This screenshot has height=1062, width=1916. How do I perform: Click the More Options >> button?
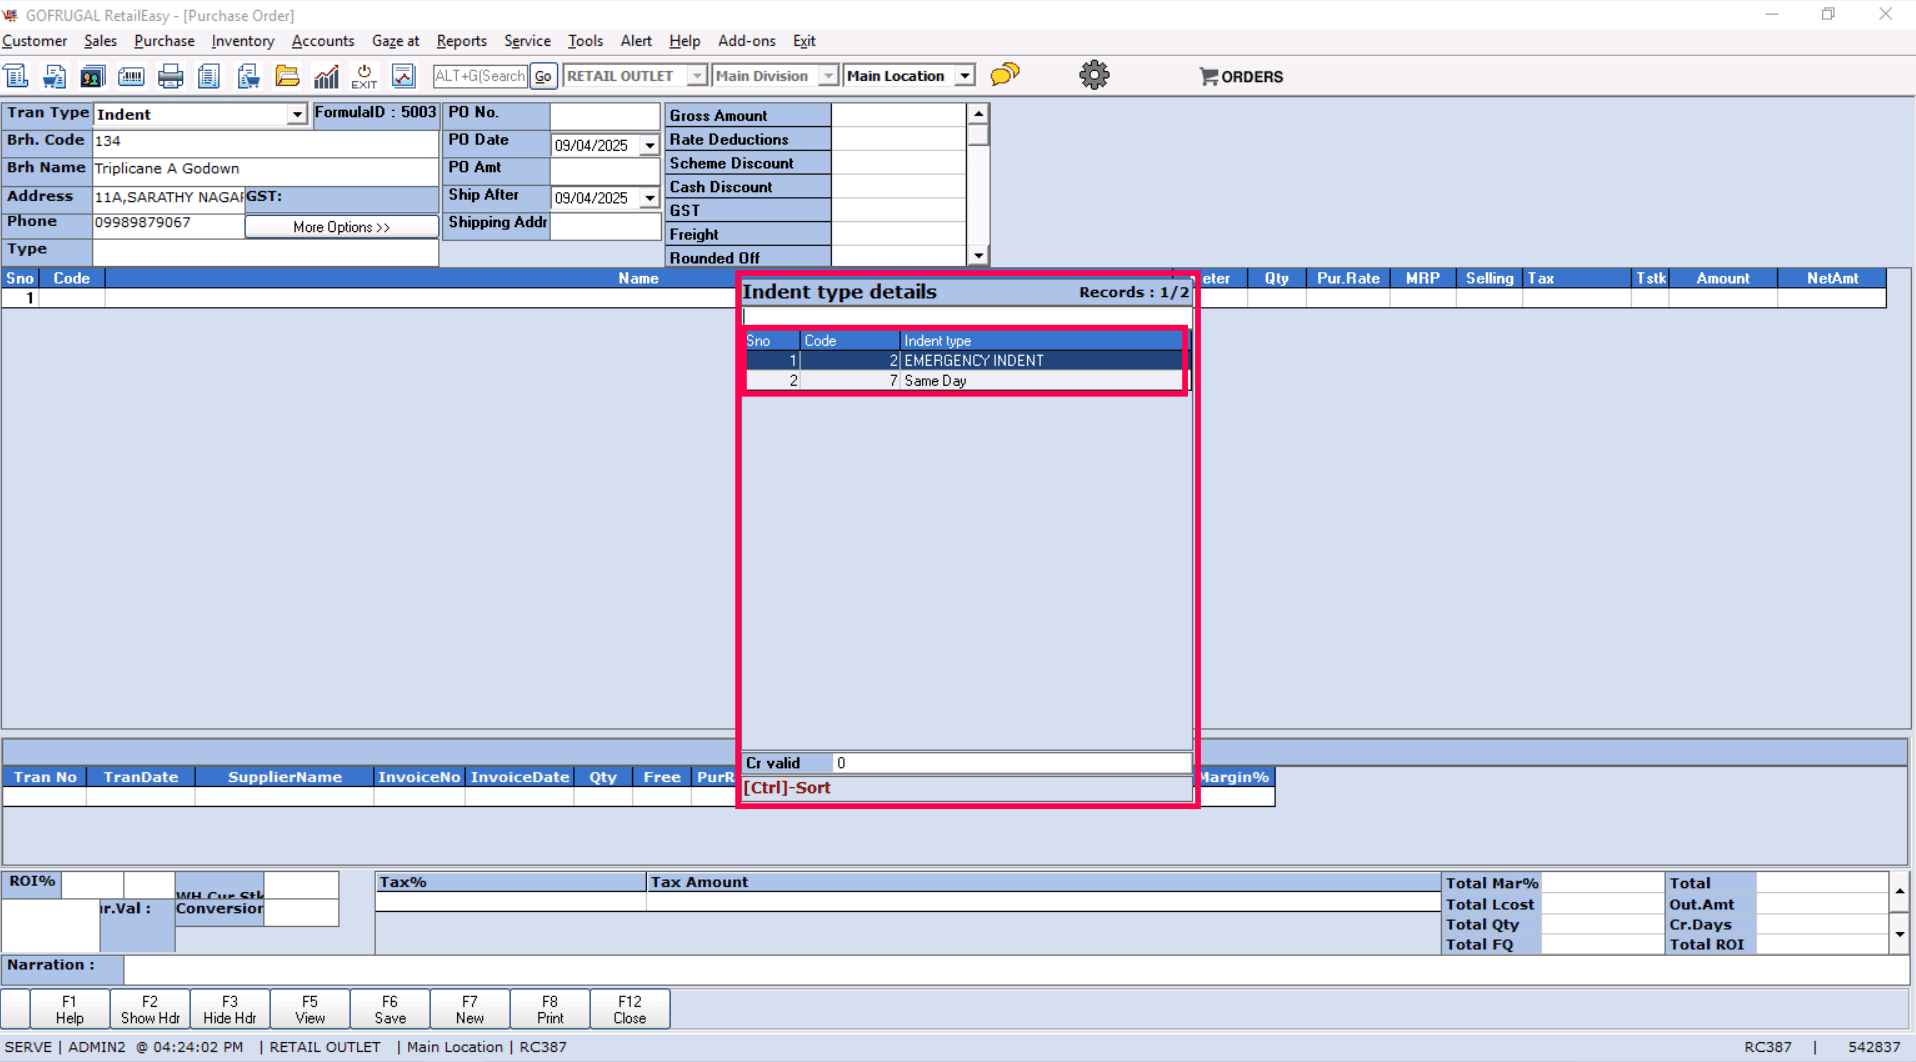(341, 227)
